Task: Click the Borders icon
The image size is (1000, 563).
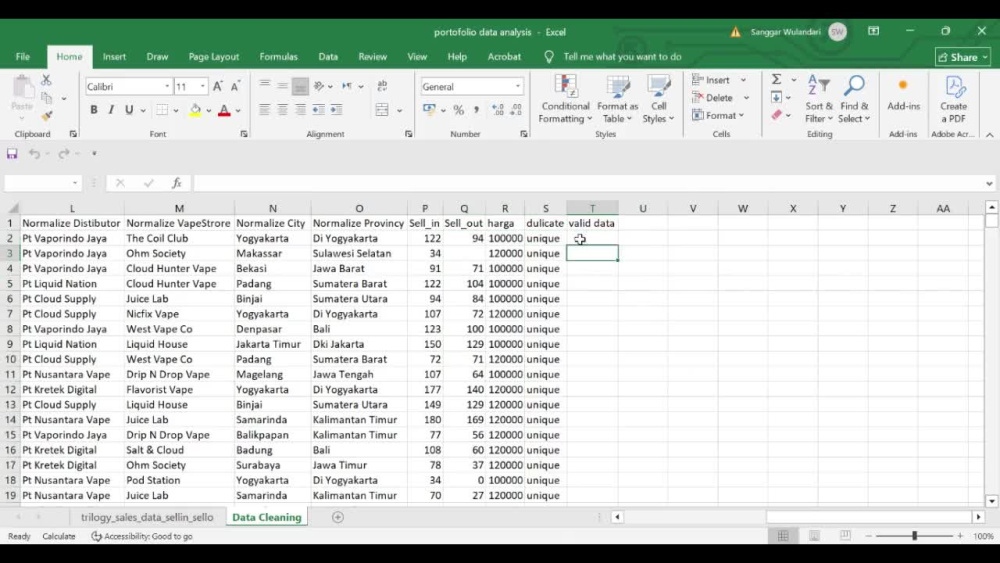Action: [162, 110]
